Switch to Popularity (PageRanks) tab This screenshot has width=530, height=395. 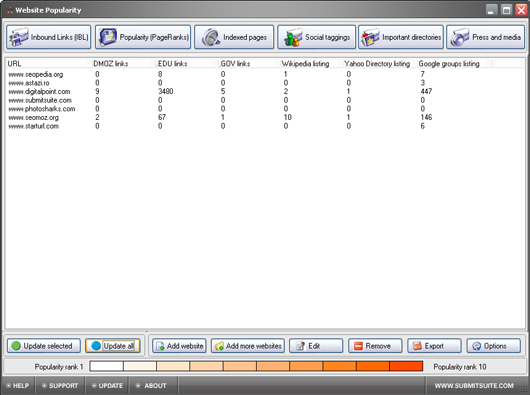point(143,37)
